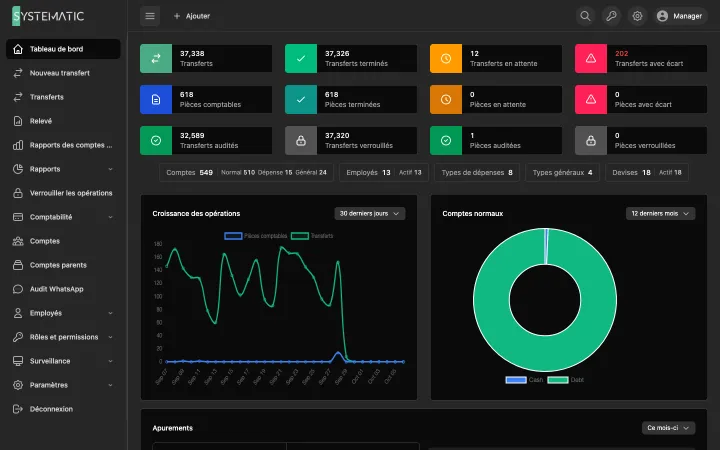Click the warning icon for Transferts avec écart
The width and height of the screenshot is (720, 450).
point(591,58)
